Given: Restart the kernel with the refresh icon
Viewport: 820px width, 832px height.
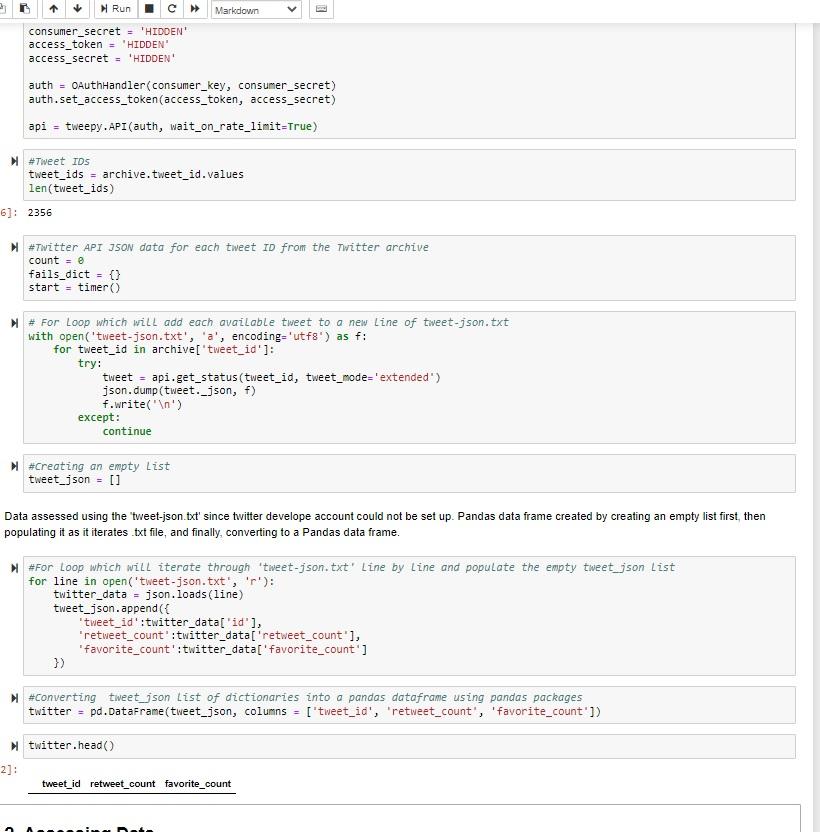Looking at the screenshot, I should point(170,9).
